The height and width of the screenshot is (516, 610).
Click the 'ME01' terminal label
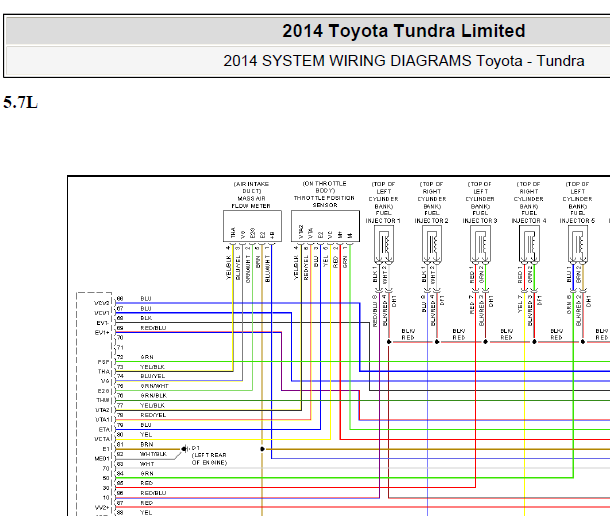(x=103, y=459)
